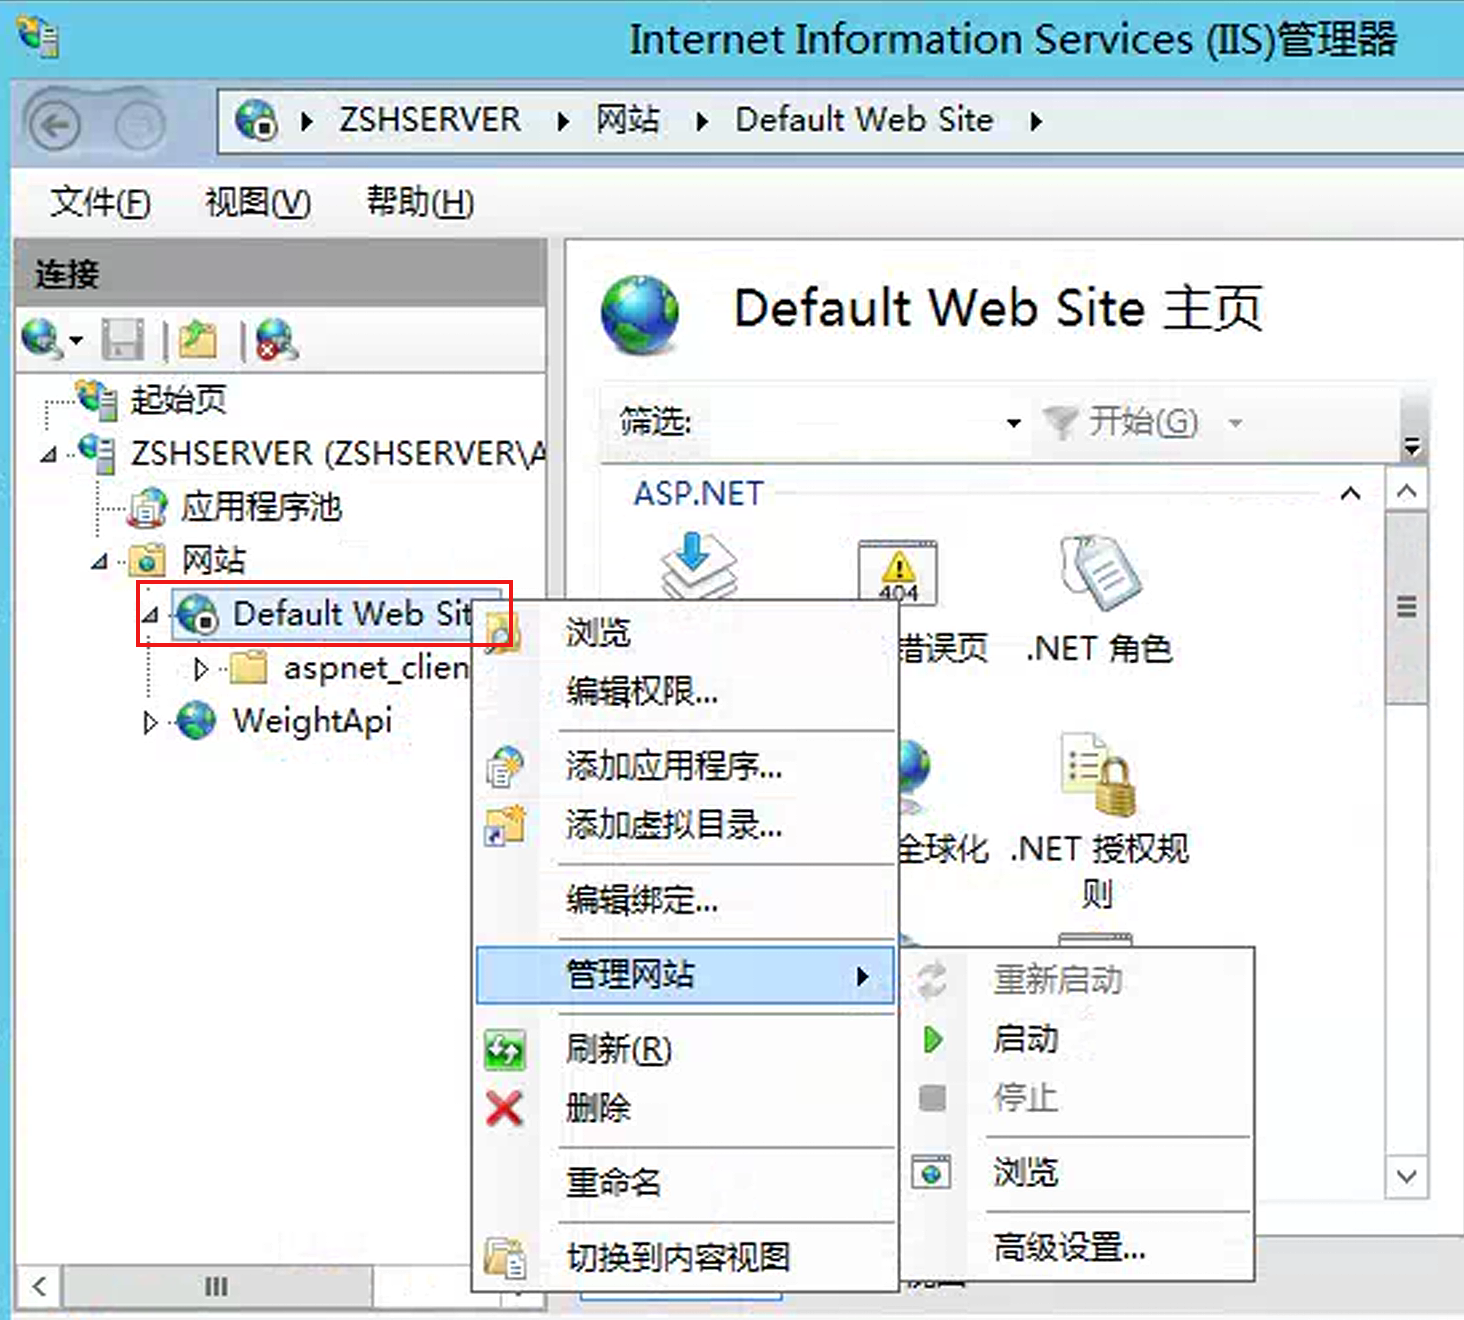This screenshot has width=1464, height=1320.
Task: Click the 浏览 icon in the context menu
Action: 503,632
